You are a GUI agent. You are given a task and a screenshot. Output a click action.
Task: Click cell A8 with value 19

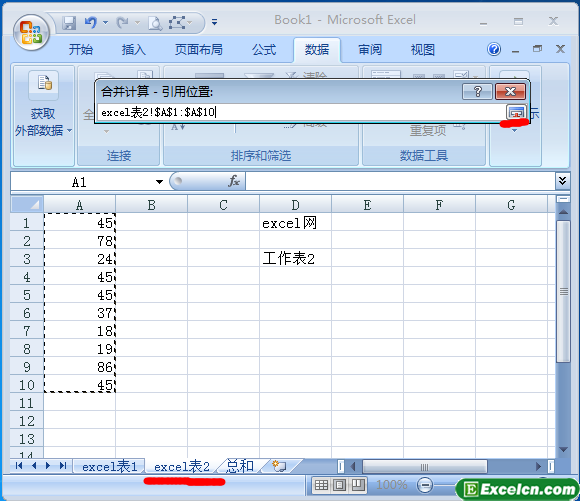point(80,349)
